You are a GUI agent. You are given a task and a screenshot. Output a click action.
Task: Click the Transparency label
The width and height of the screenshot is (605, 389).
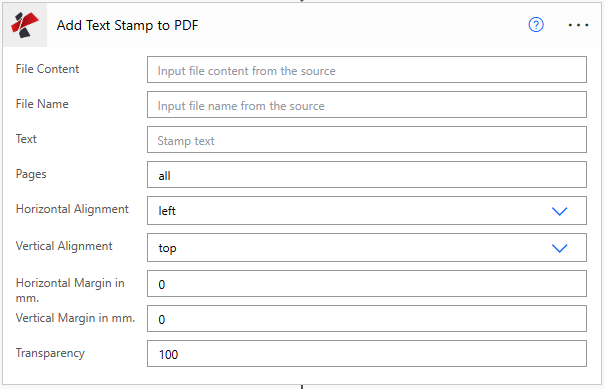click(50, 353)
